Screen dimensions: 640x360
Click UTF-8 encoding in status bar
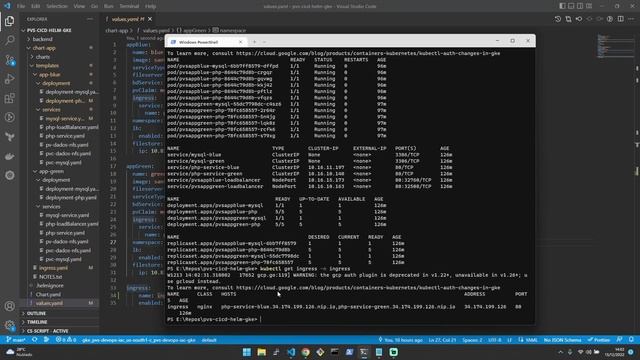click(494, 340)
